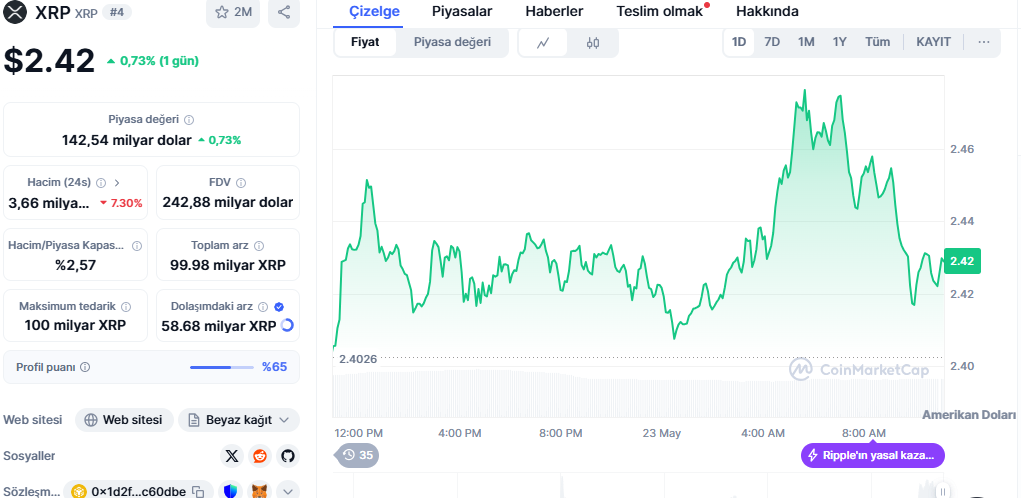Switch to line chart view
Screen dimensions: 1021x498
(x=543, y=43)
